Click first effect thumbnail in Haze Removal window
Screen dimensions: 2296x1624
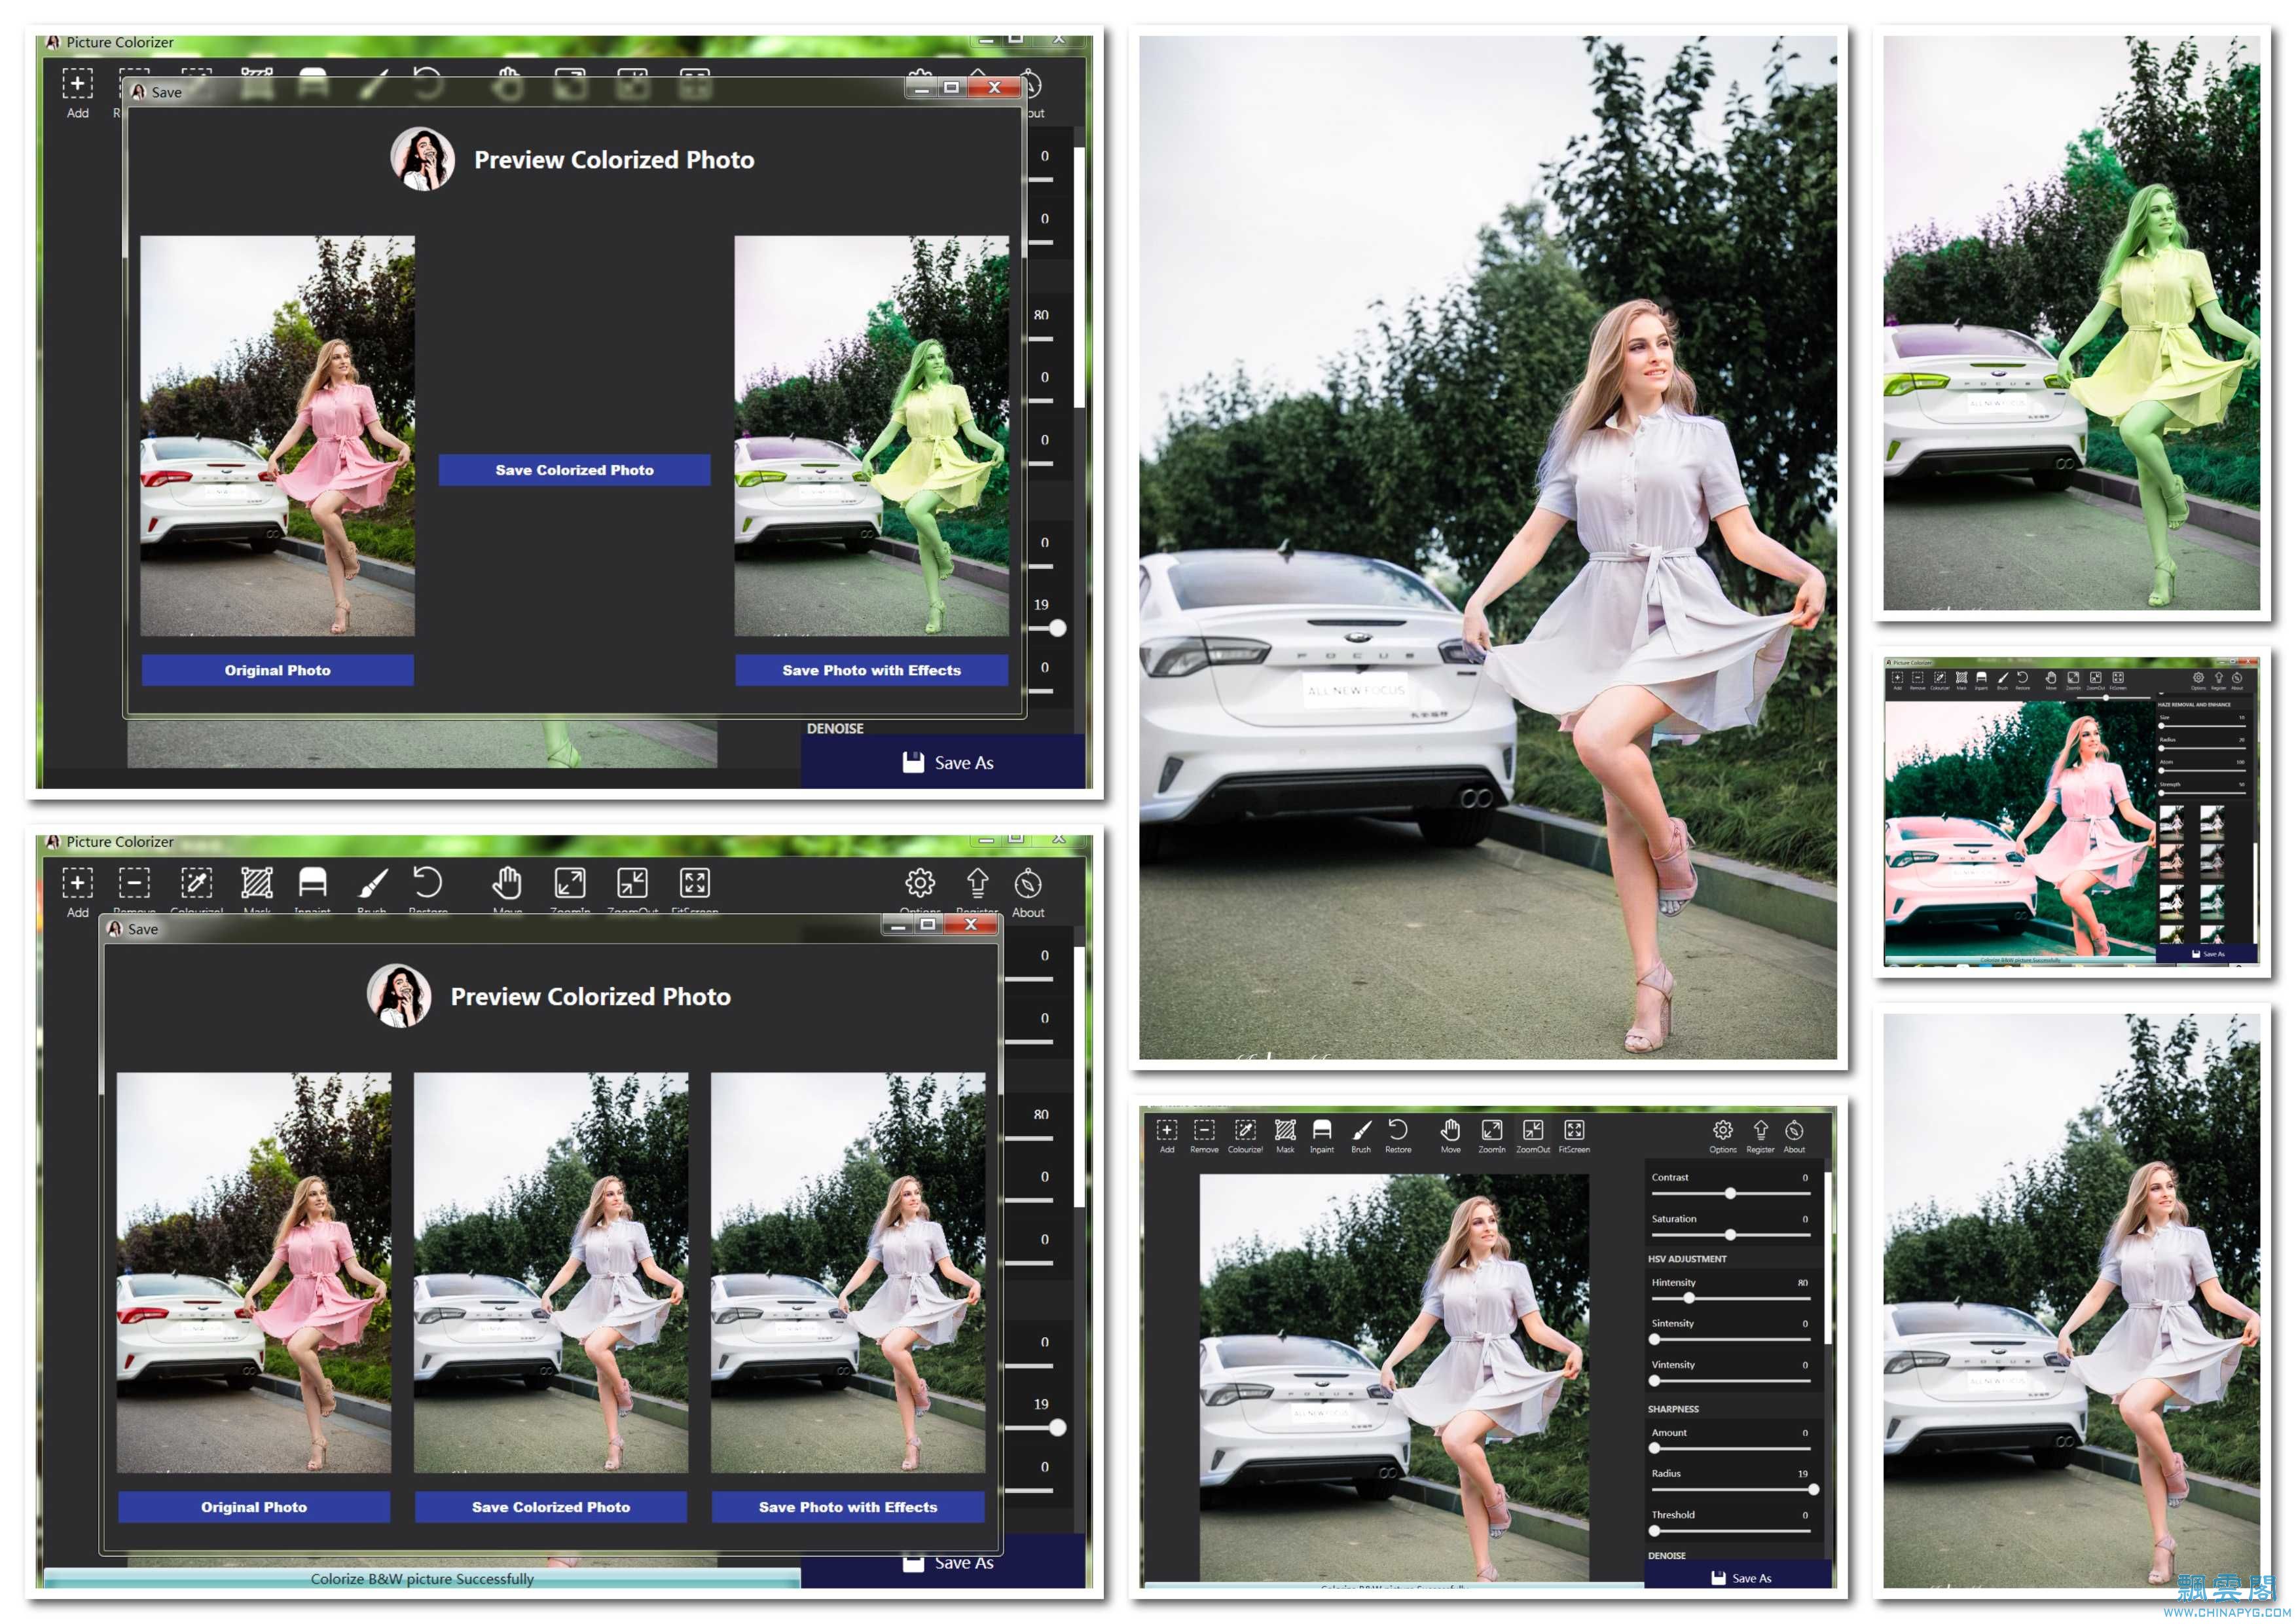click(x=2171, y=822)
